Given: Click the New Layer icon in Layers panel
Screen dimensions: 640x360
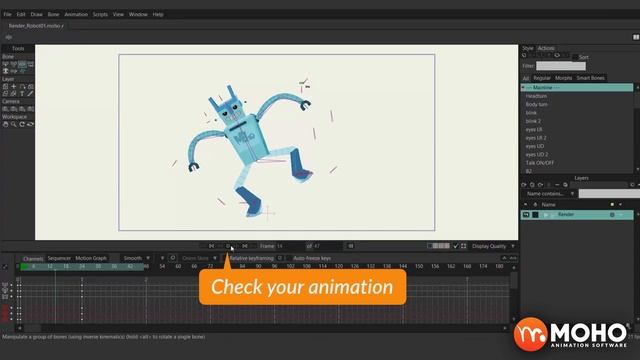Looking at the screenshot, I should (524, 185).
